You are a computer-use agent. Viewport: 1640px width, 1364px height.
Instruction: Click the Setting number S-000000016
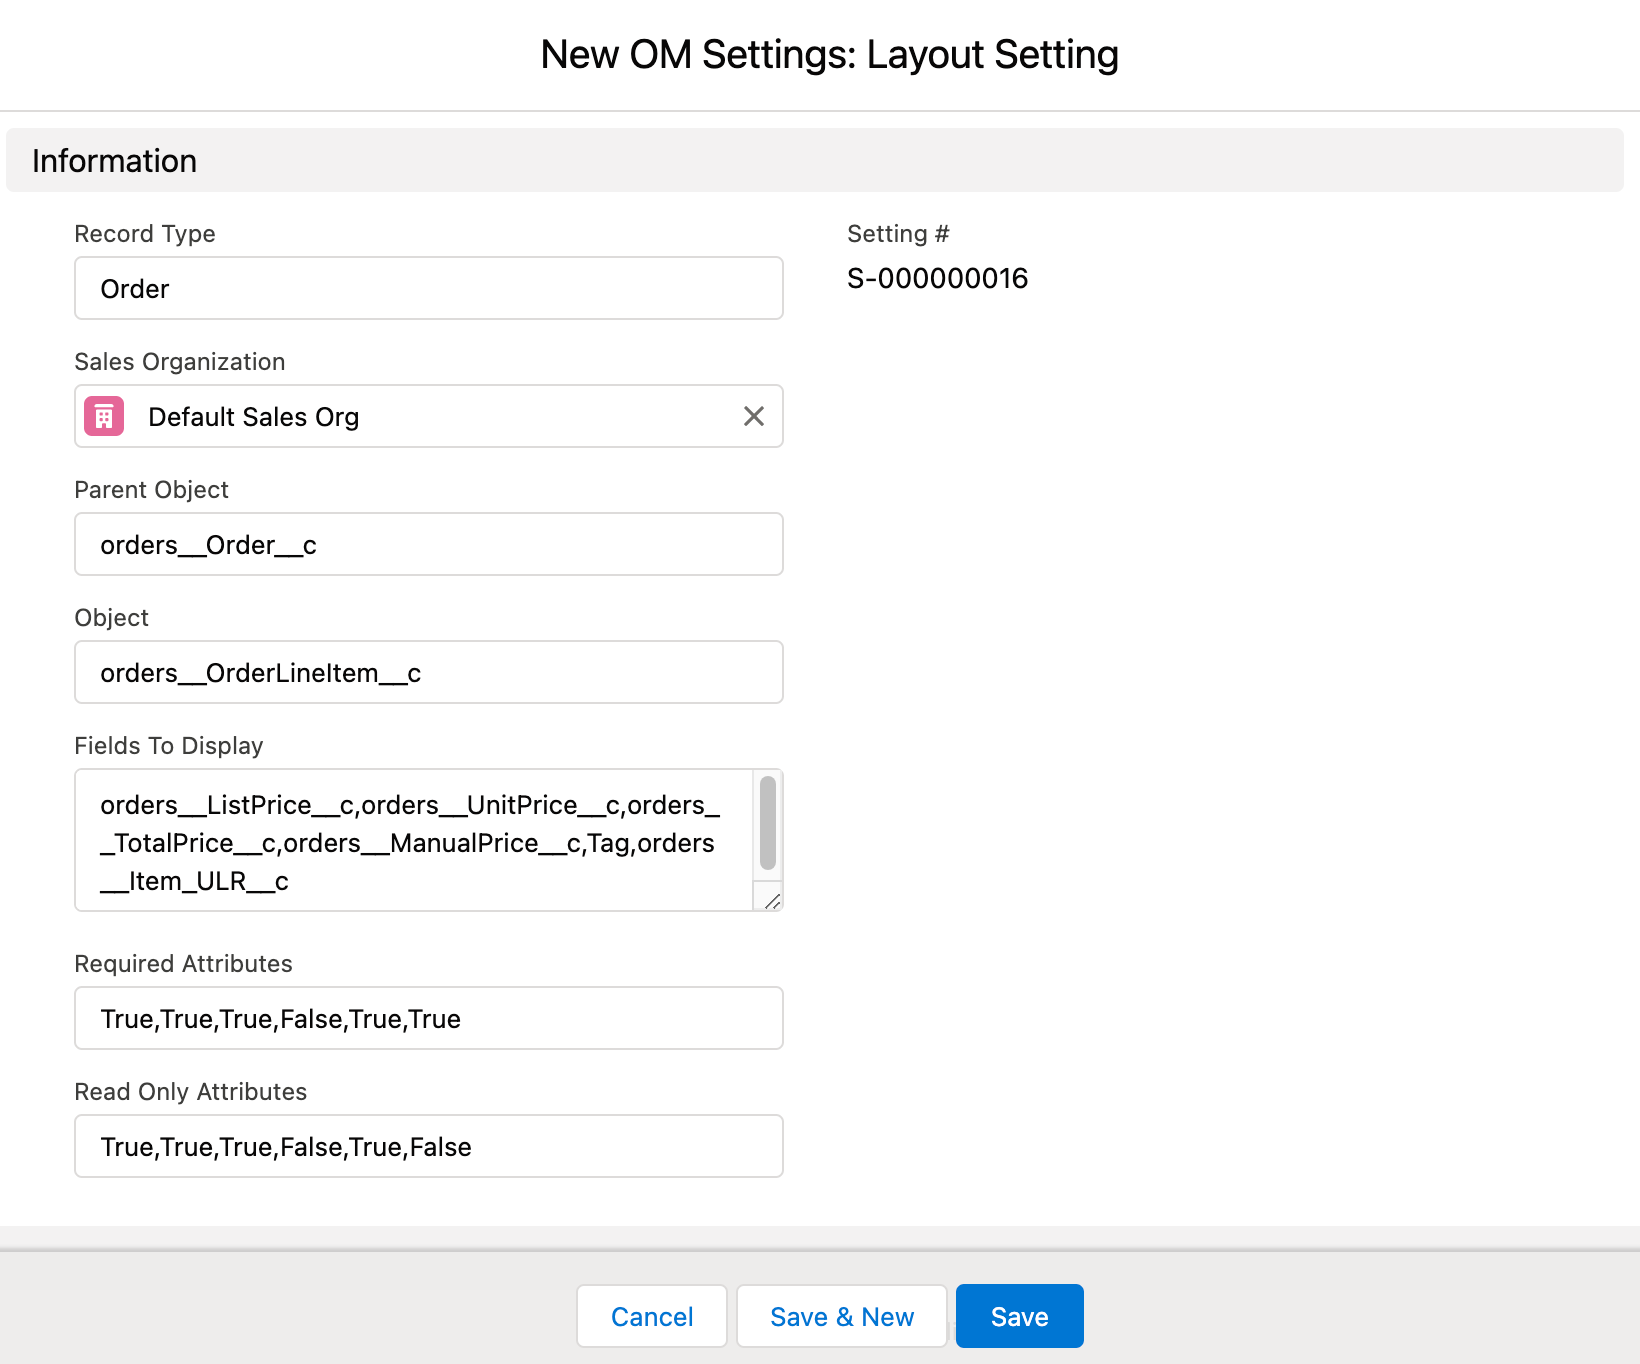tap(937, 278)
